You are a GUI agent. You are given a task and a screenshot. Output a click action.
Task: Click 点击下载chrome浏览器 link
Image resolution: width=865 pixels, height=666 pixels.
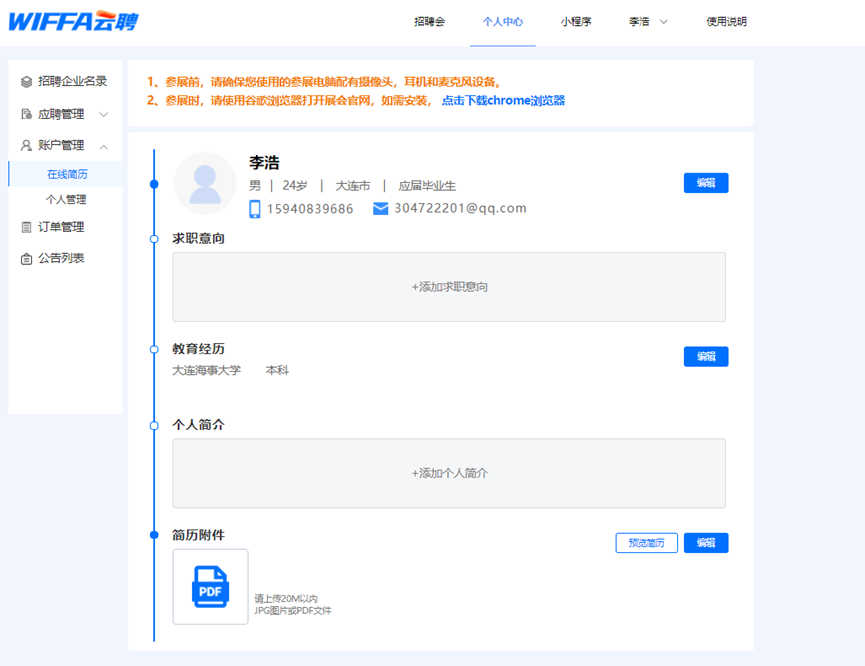click(503, 101)
